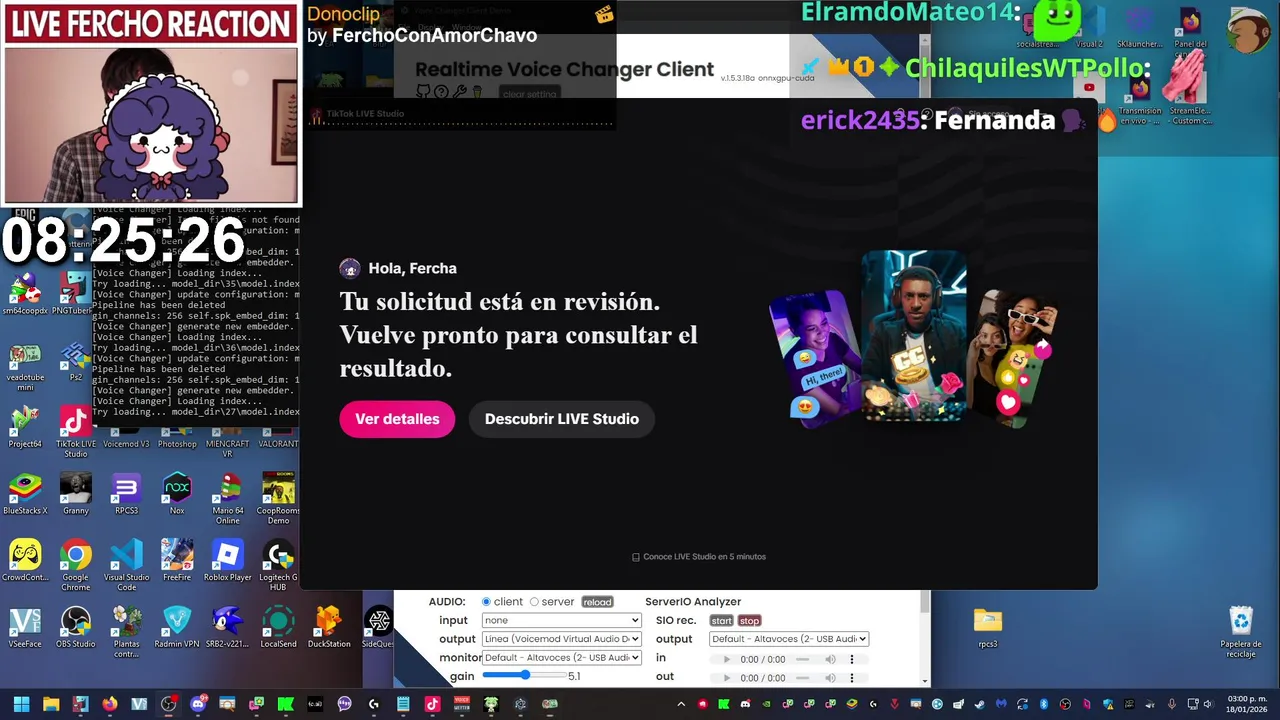Viewport: 1280px width, 720px height.
Task: Open the taskbar clock and date
Action: pos(1247,704)
